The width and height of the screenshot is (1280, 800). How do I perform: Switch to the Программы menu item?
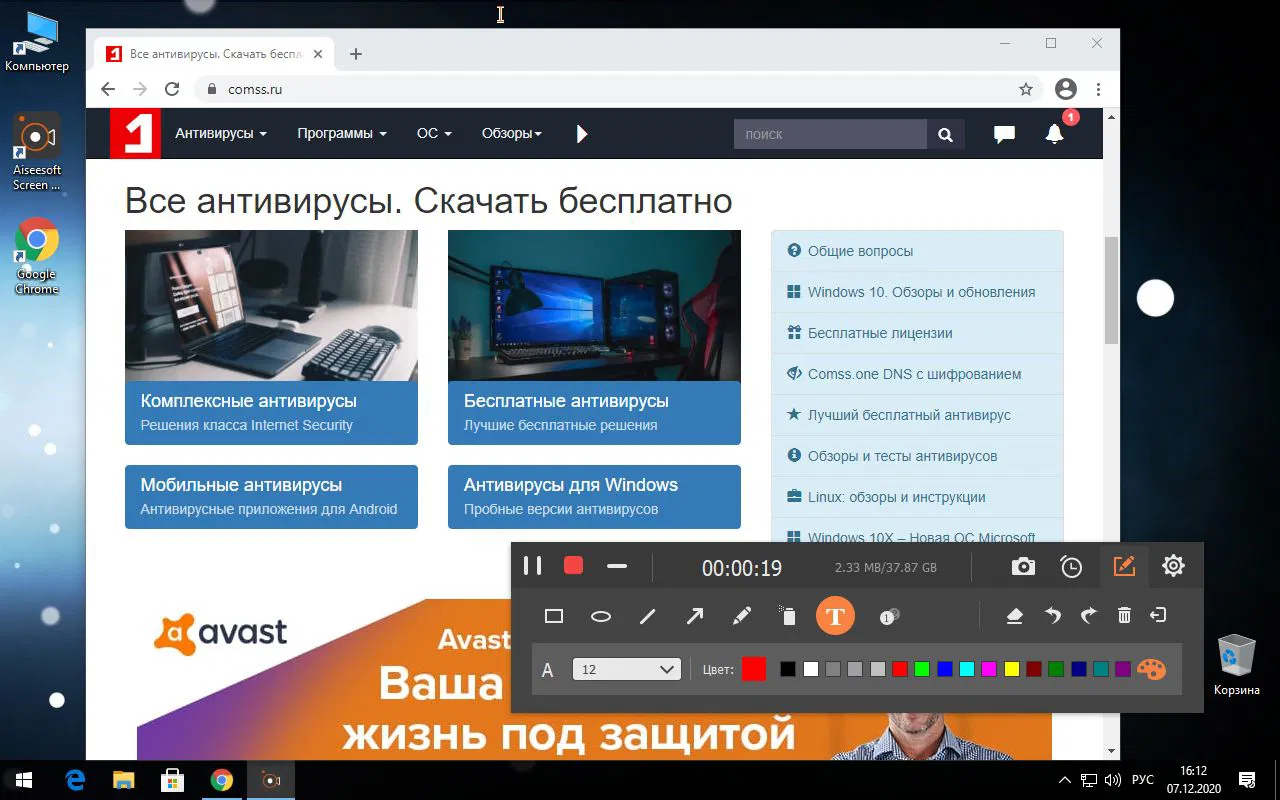pyautogui.click(x=341, y=133)
